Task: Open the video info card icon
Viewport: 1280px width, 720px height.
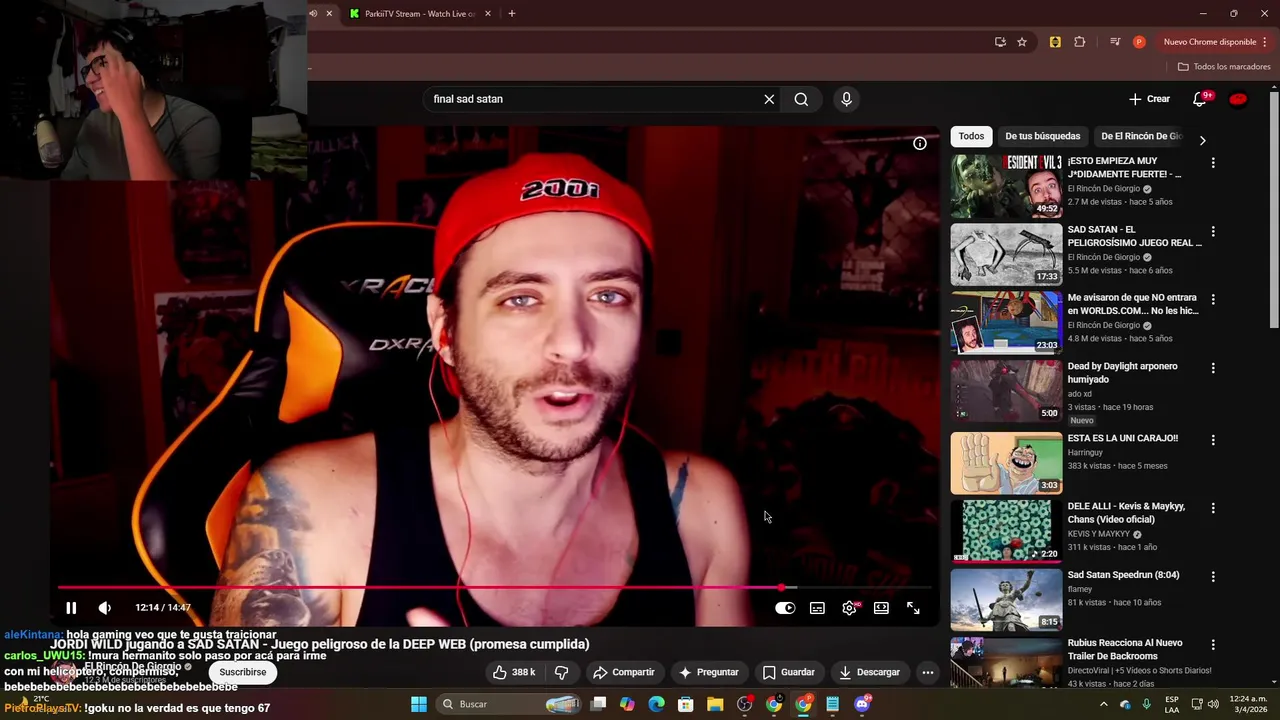Action: point(920,143)
